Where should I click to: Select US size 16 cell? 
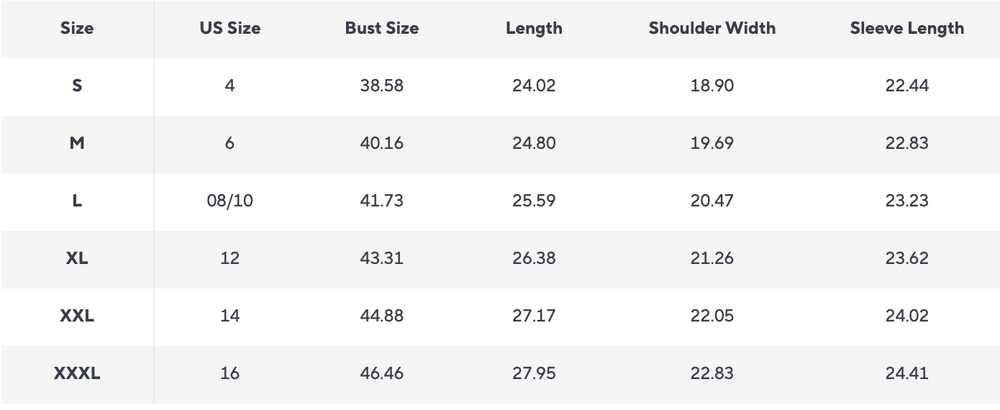(230, 374)
